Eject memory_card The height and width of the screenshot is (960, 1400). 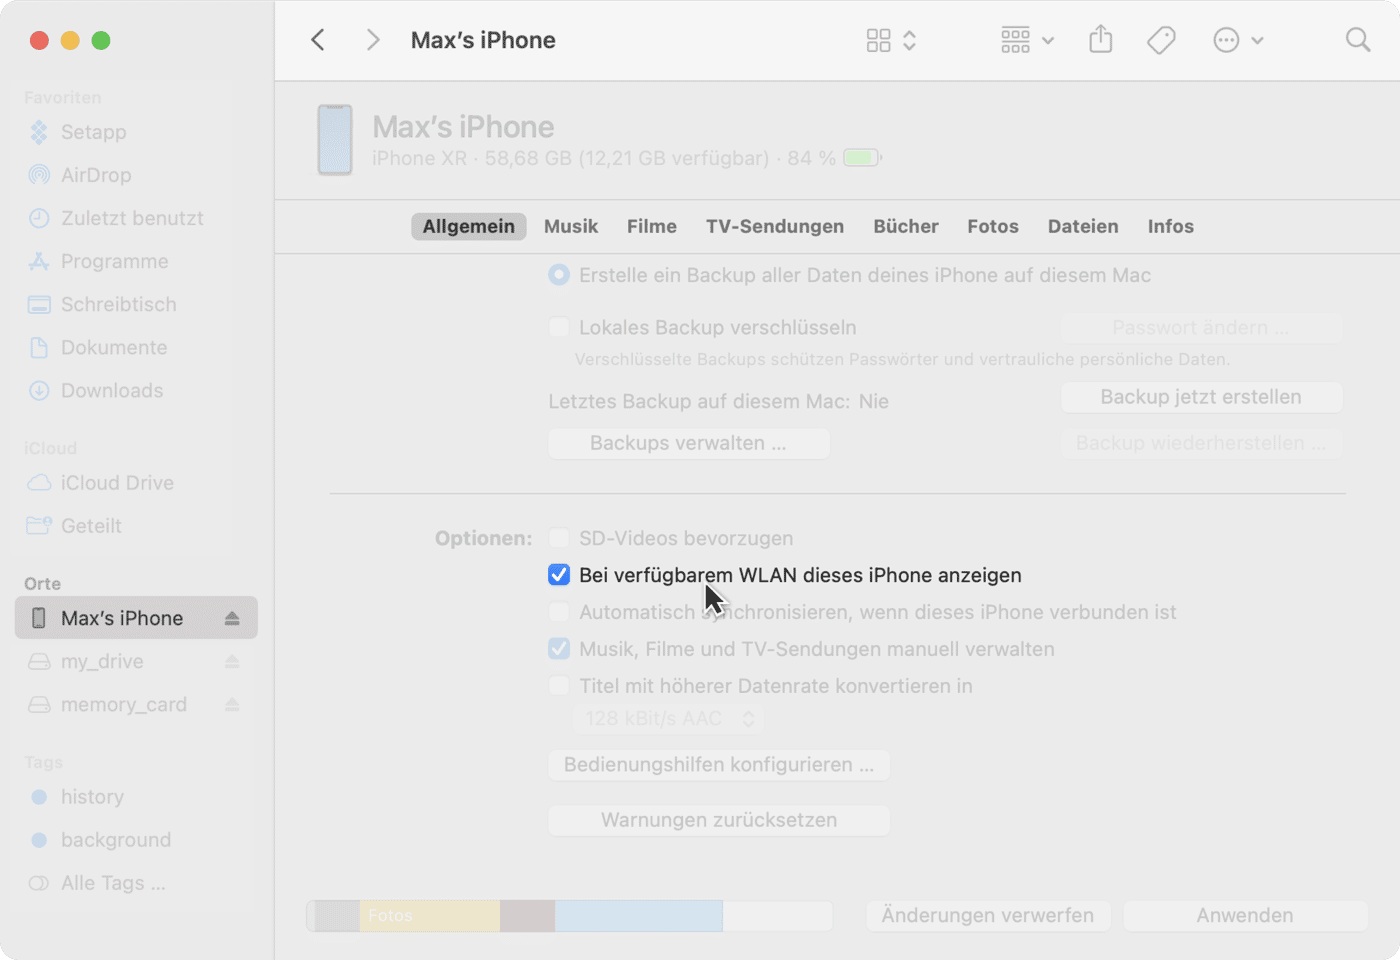(x=232, y=704)
